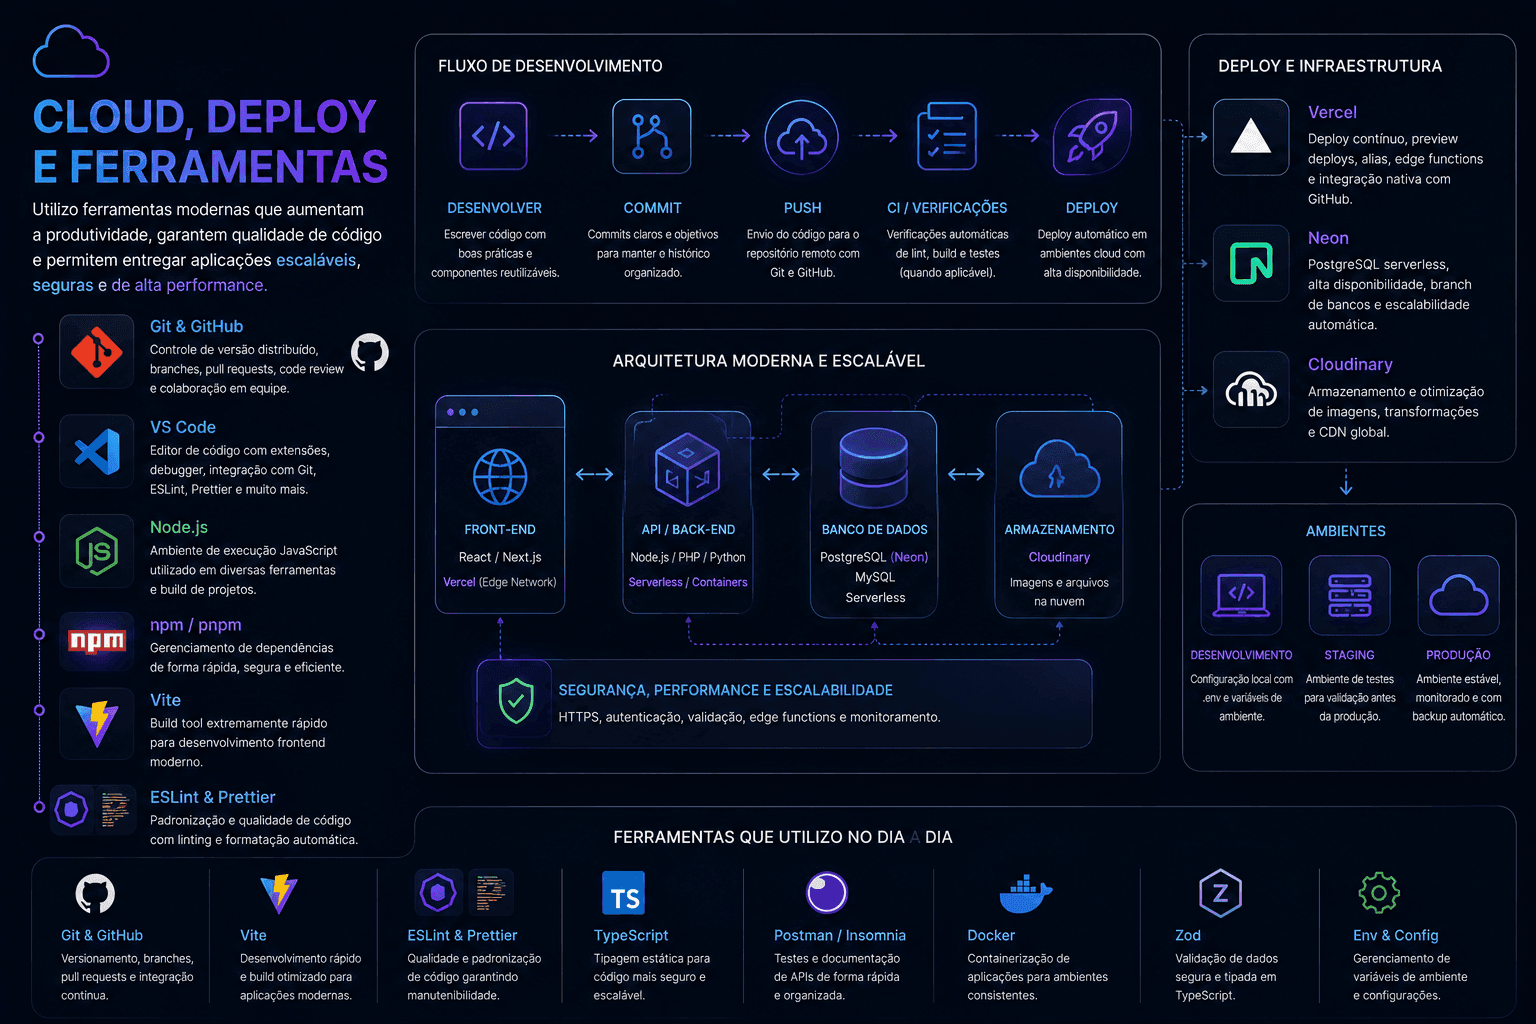This screenshot has height=1024, width=1536.
Task: Click the "AMBIENTES" heading
Action: pyautogui.click(x=1346, y=531)
